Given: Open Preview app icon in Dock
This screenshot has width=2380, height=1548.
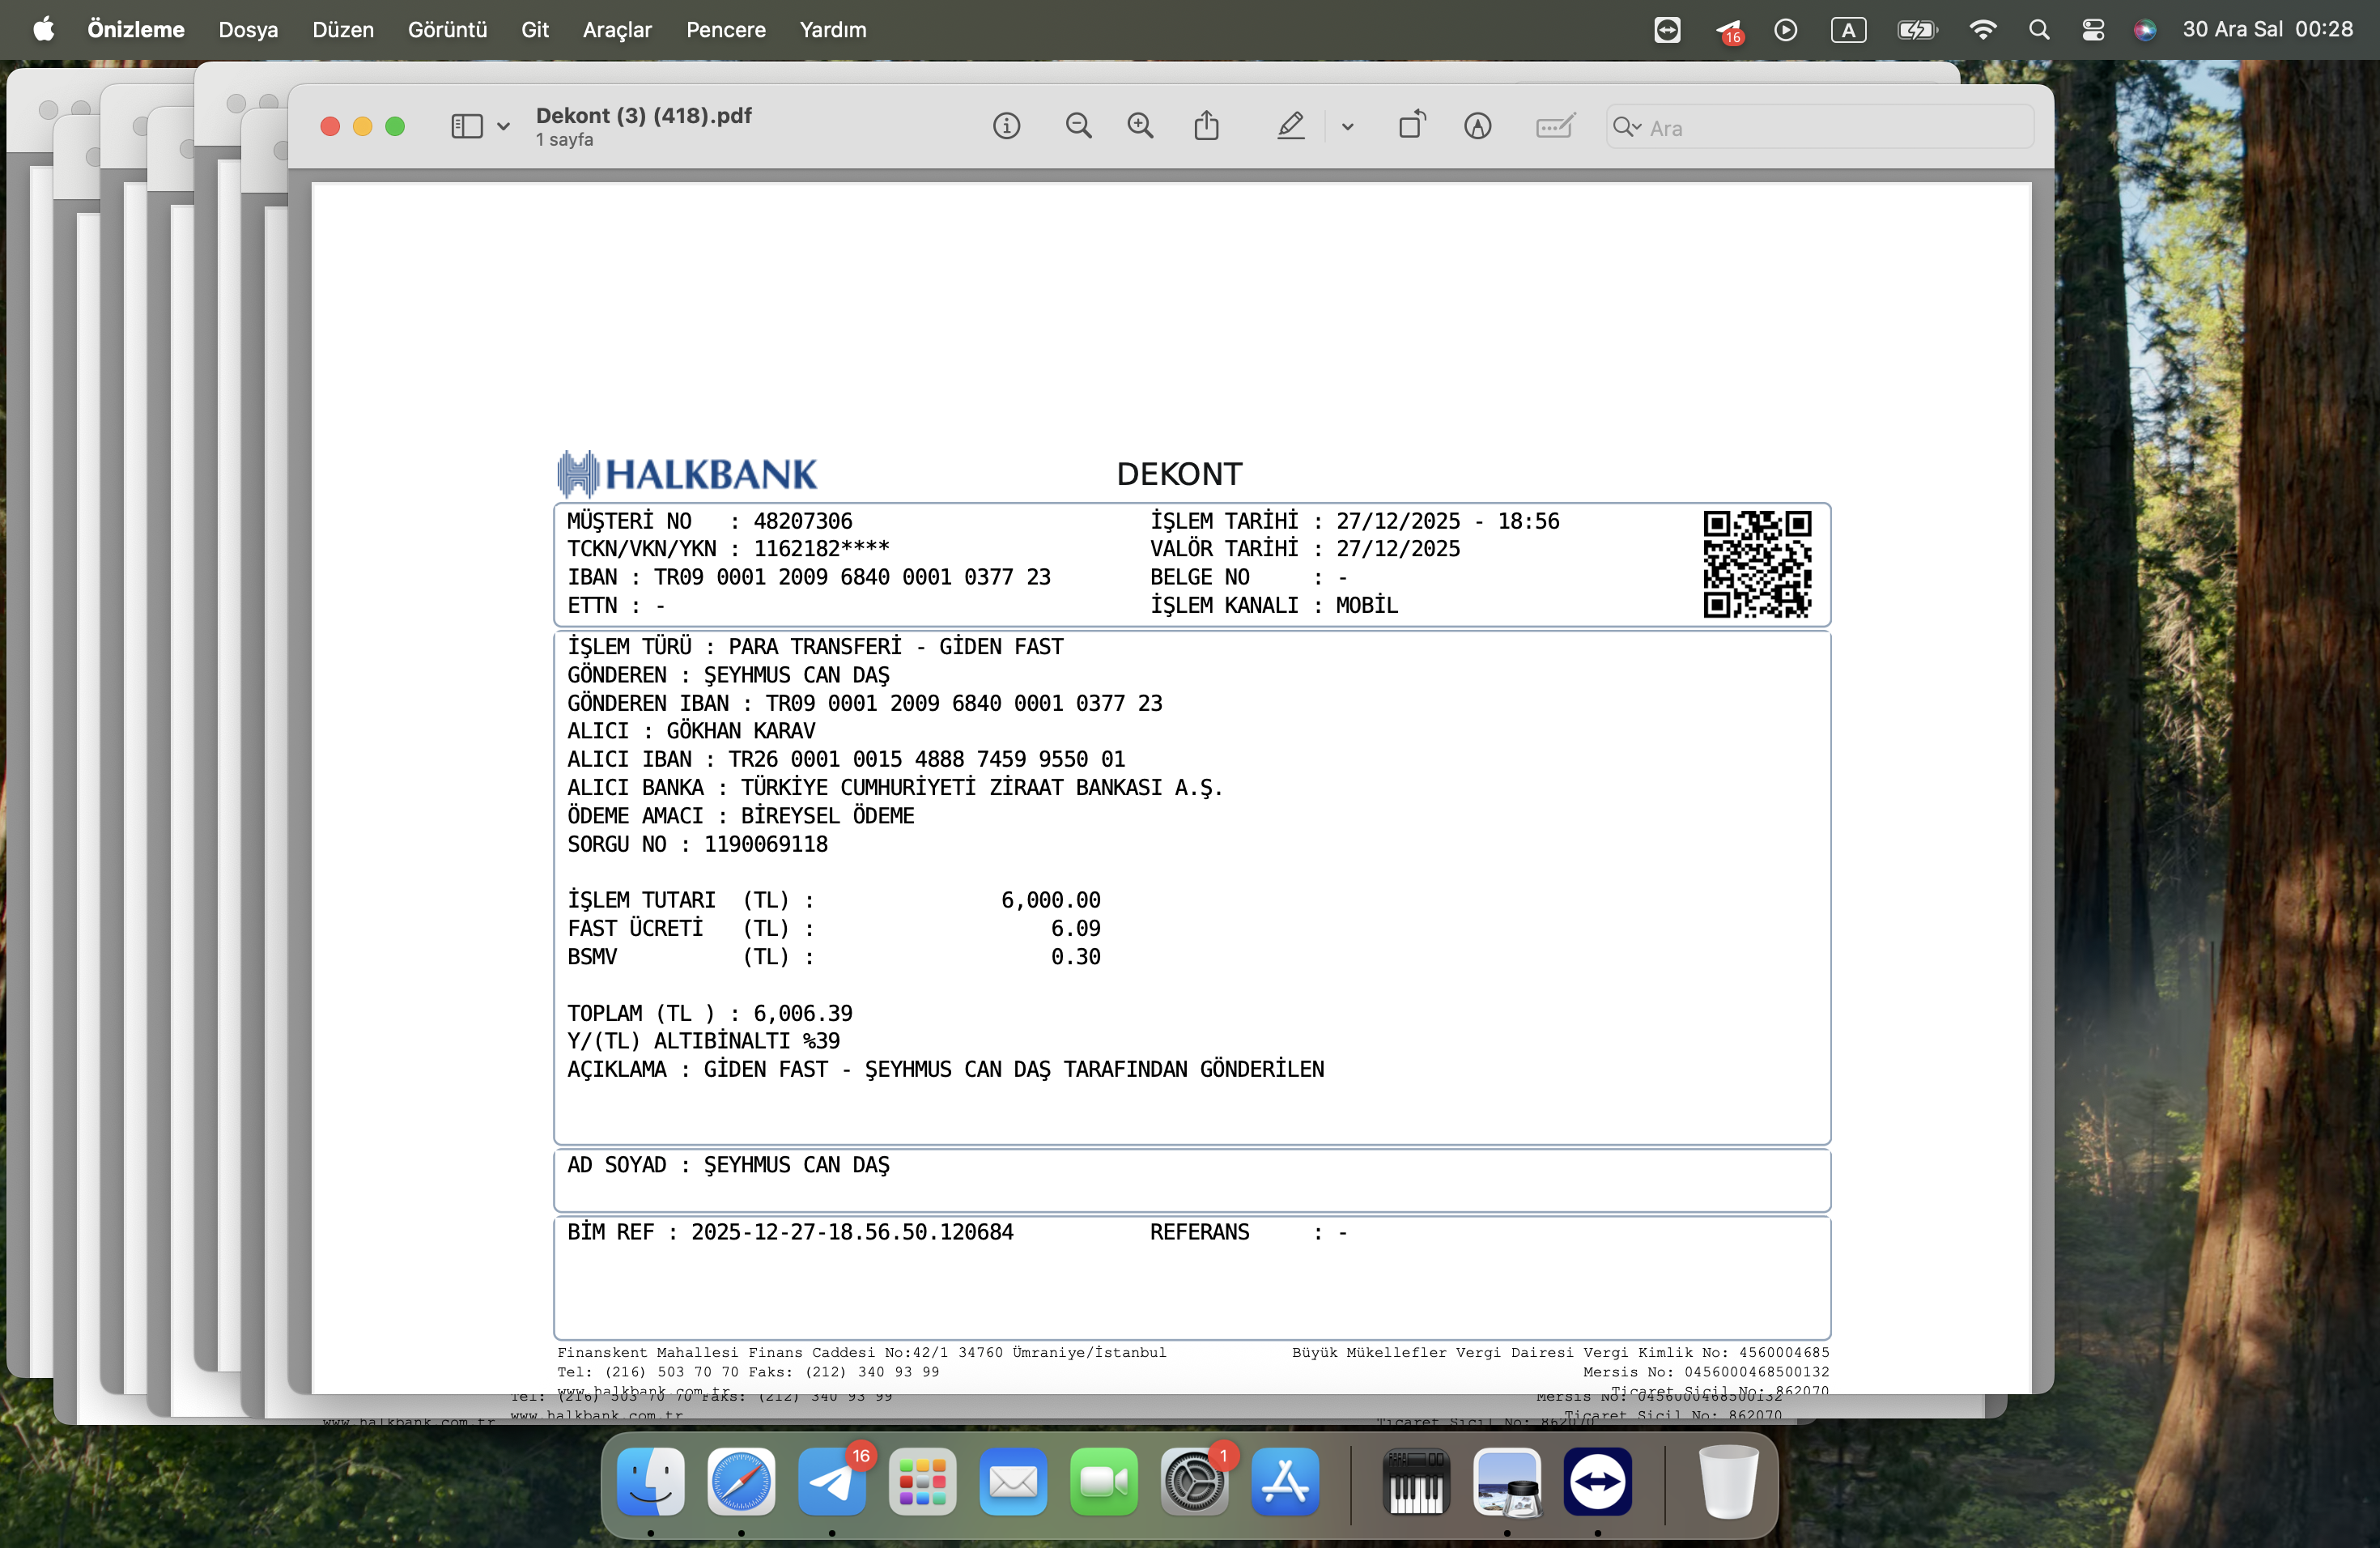Looking at the screenshot, I should [x=1507, y=1482].
